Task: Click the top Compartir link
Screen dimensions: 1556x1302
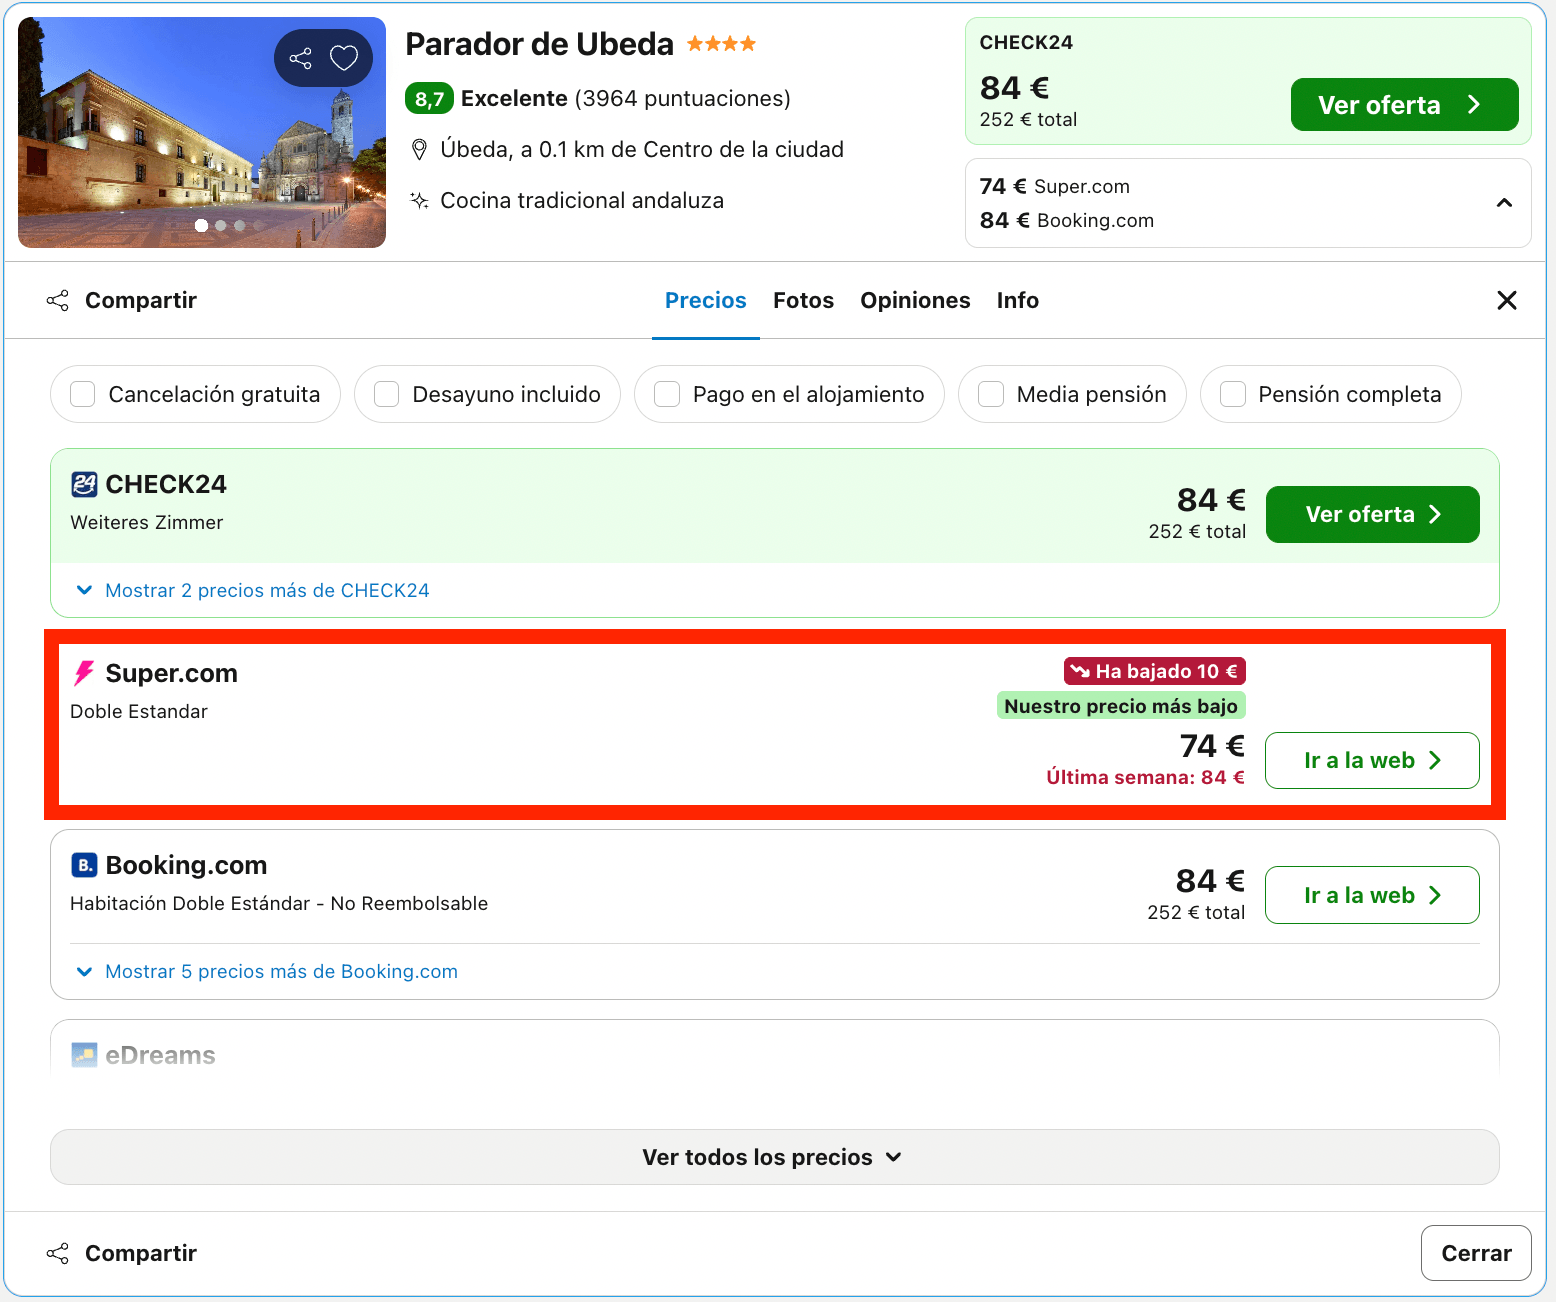Action: click(x=141, y=300)
